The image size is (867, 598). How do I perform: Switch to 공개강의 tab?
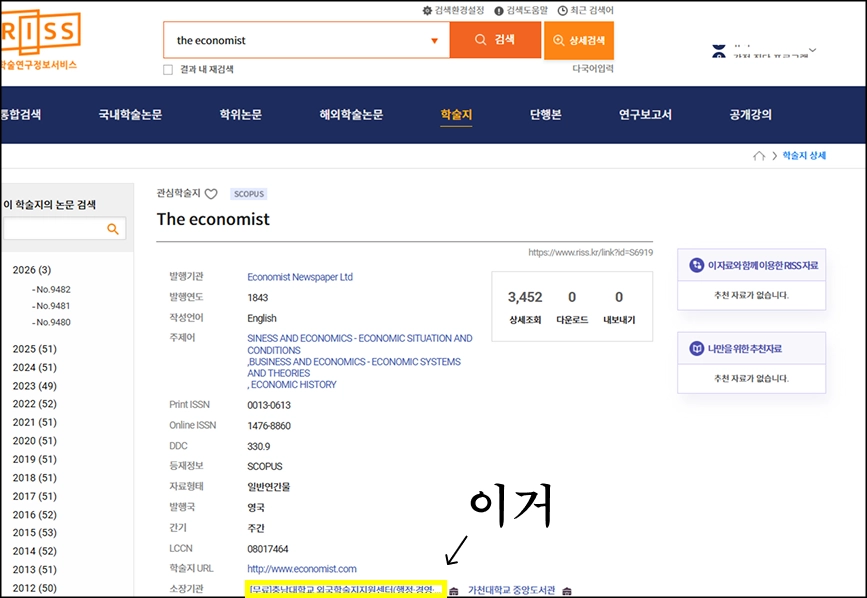pyautogui.click(x=750, y=114)
